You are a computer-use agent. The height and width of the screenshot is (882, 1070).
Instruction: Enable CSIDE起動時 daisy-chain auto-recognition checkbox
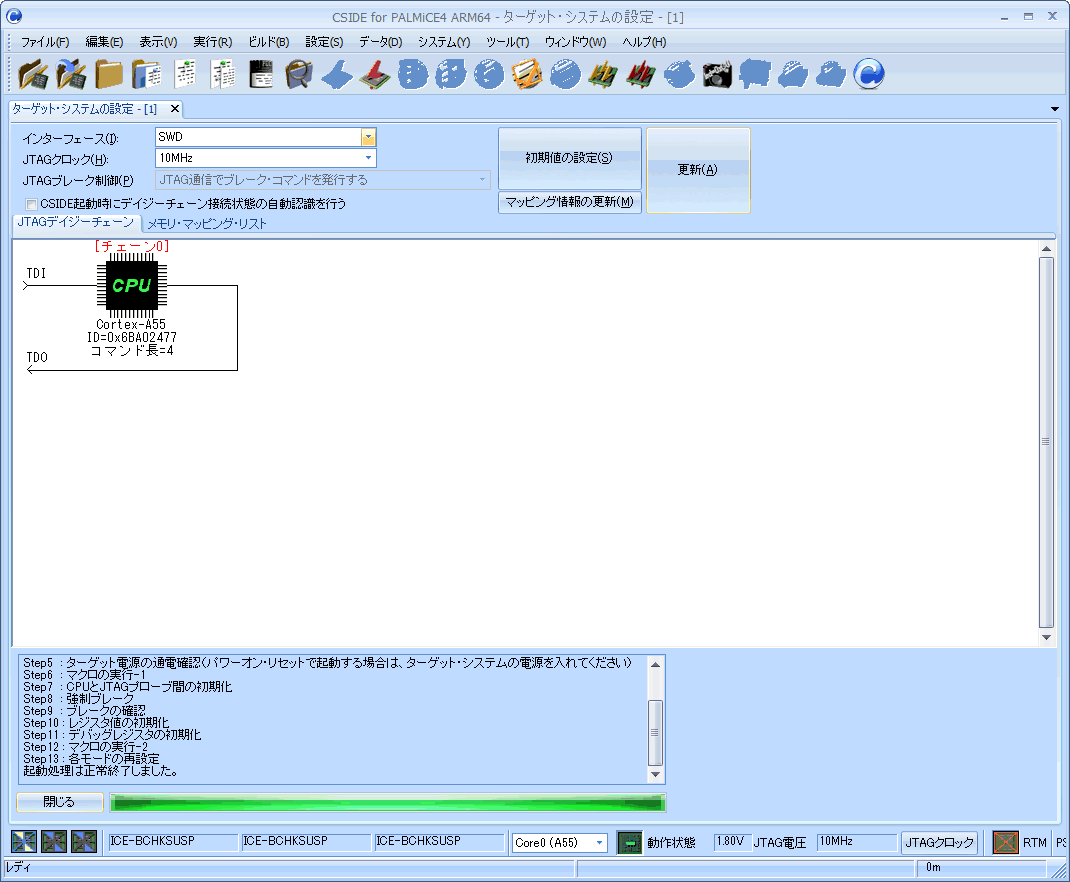[31, 204]
